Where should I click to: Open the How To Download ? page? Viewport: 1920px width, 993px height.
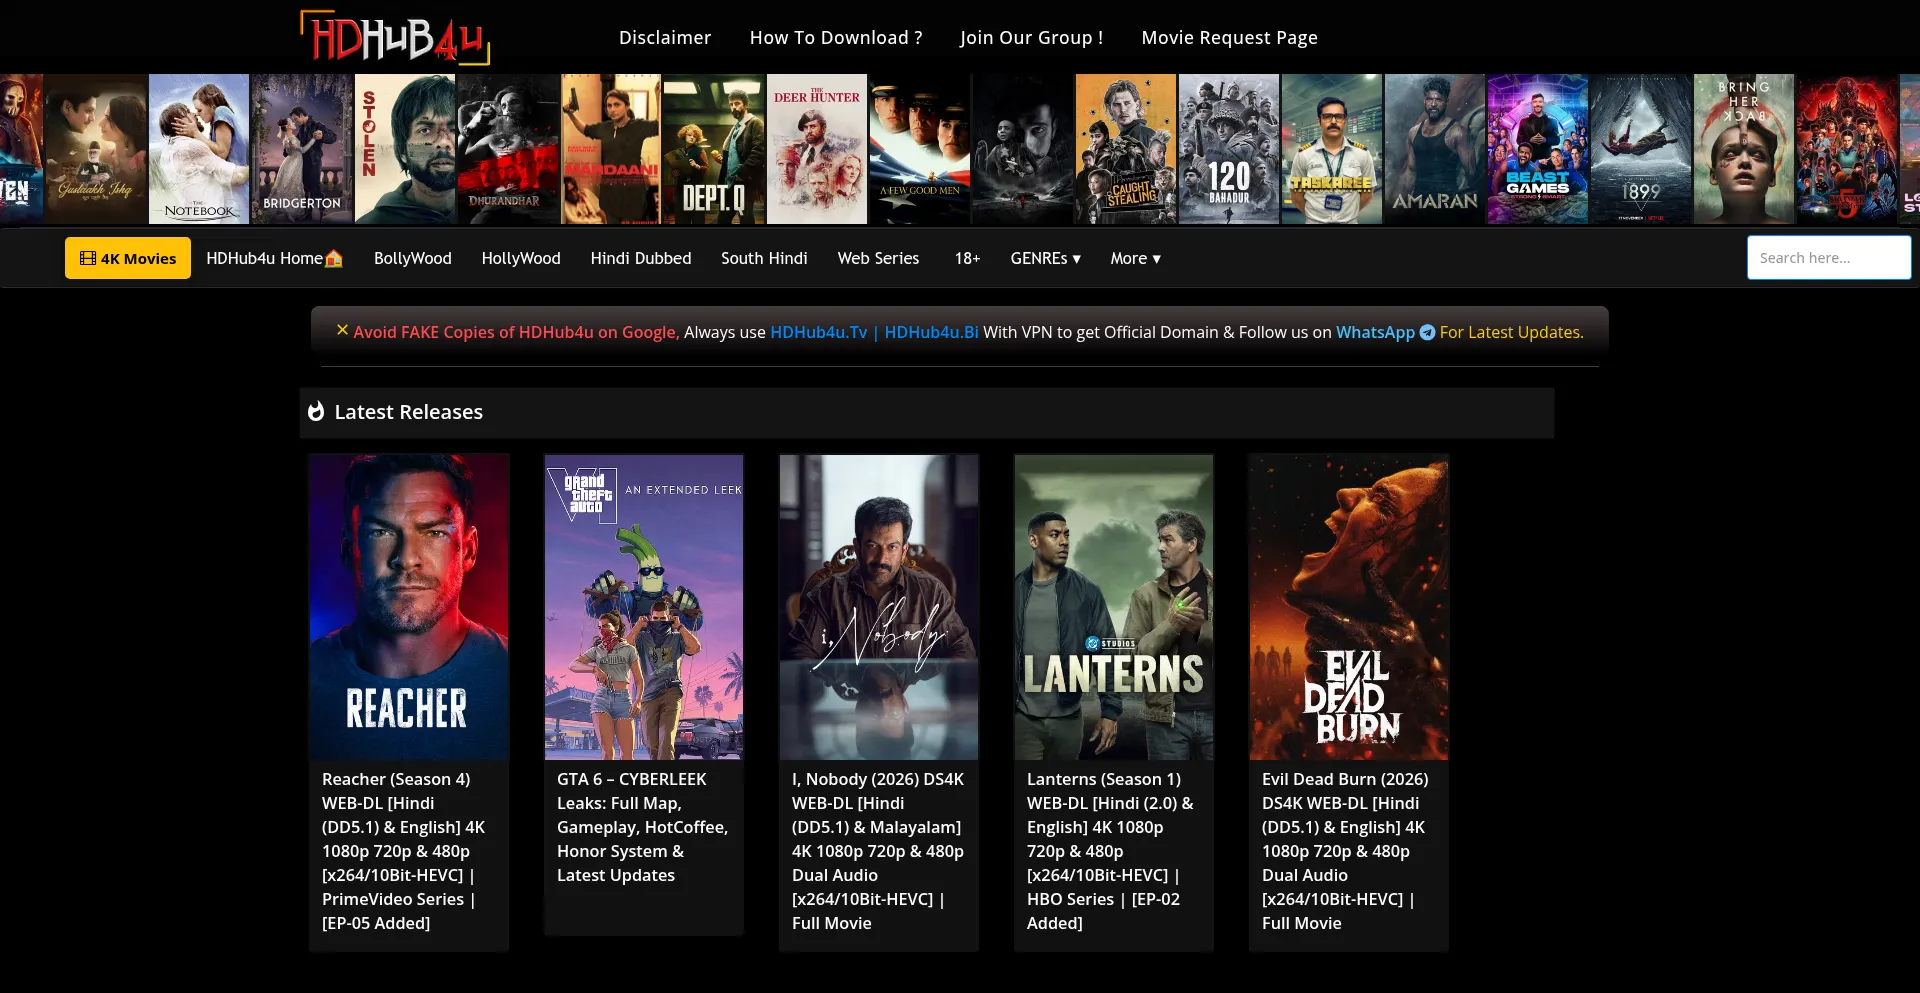pos(836,38)
